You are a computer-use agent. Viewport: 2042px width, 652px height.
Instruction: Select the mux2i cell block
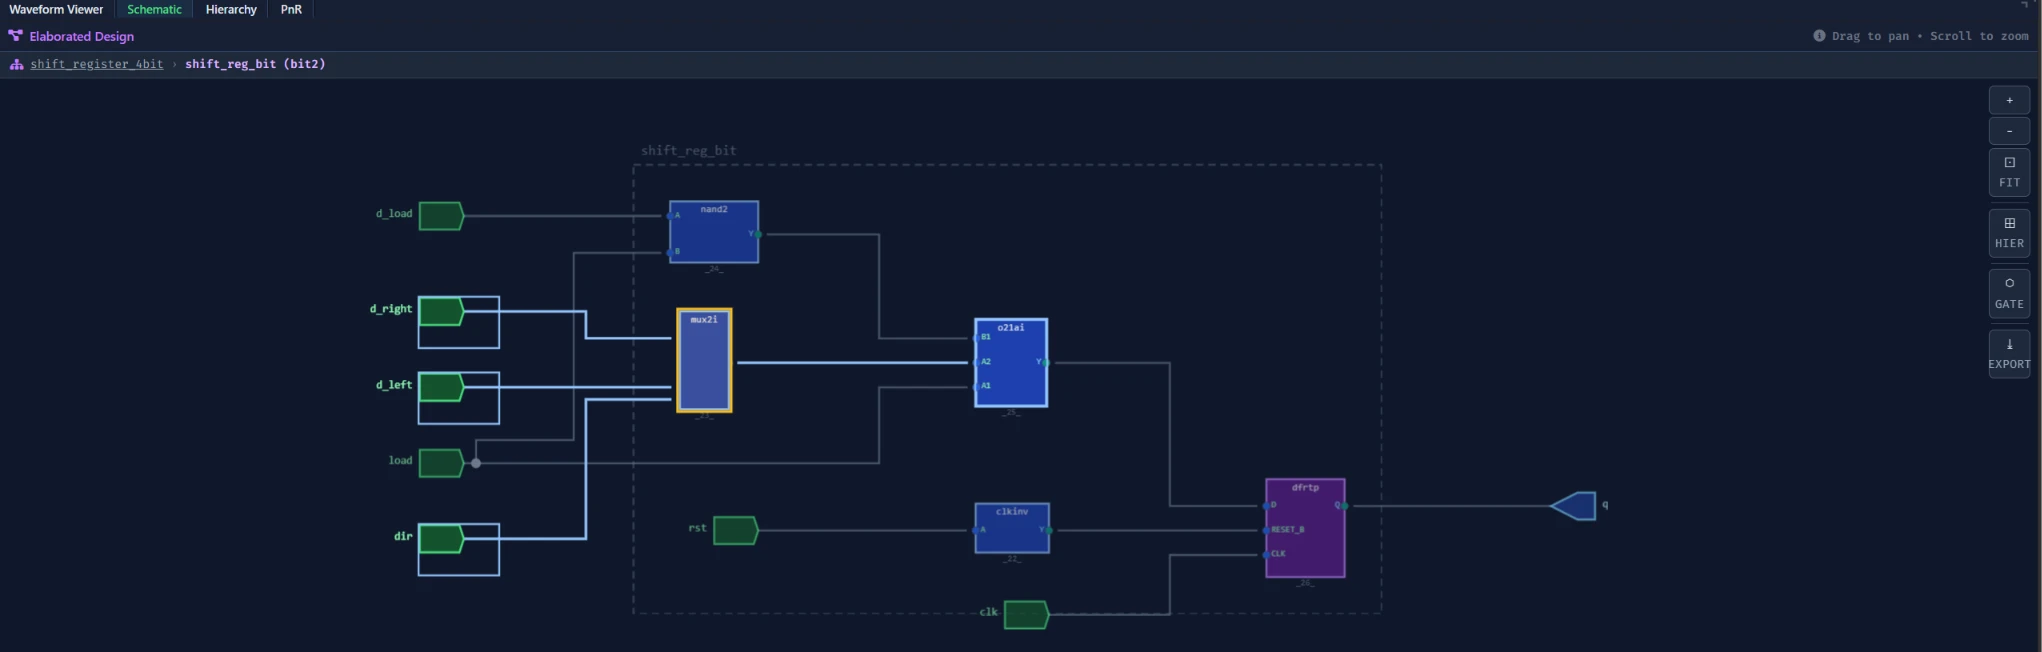pos(704,360)
